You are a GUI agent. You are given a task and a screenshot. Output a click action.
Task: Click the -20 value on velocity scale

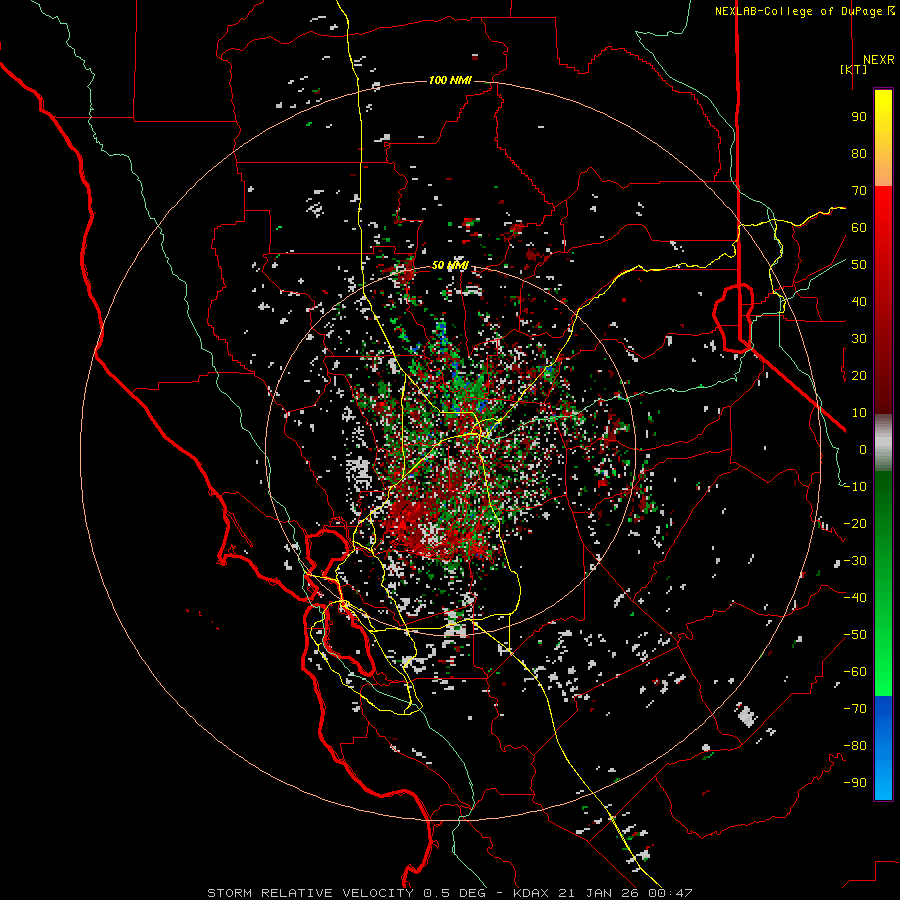855,523
